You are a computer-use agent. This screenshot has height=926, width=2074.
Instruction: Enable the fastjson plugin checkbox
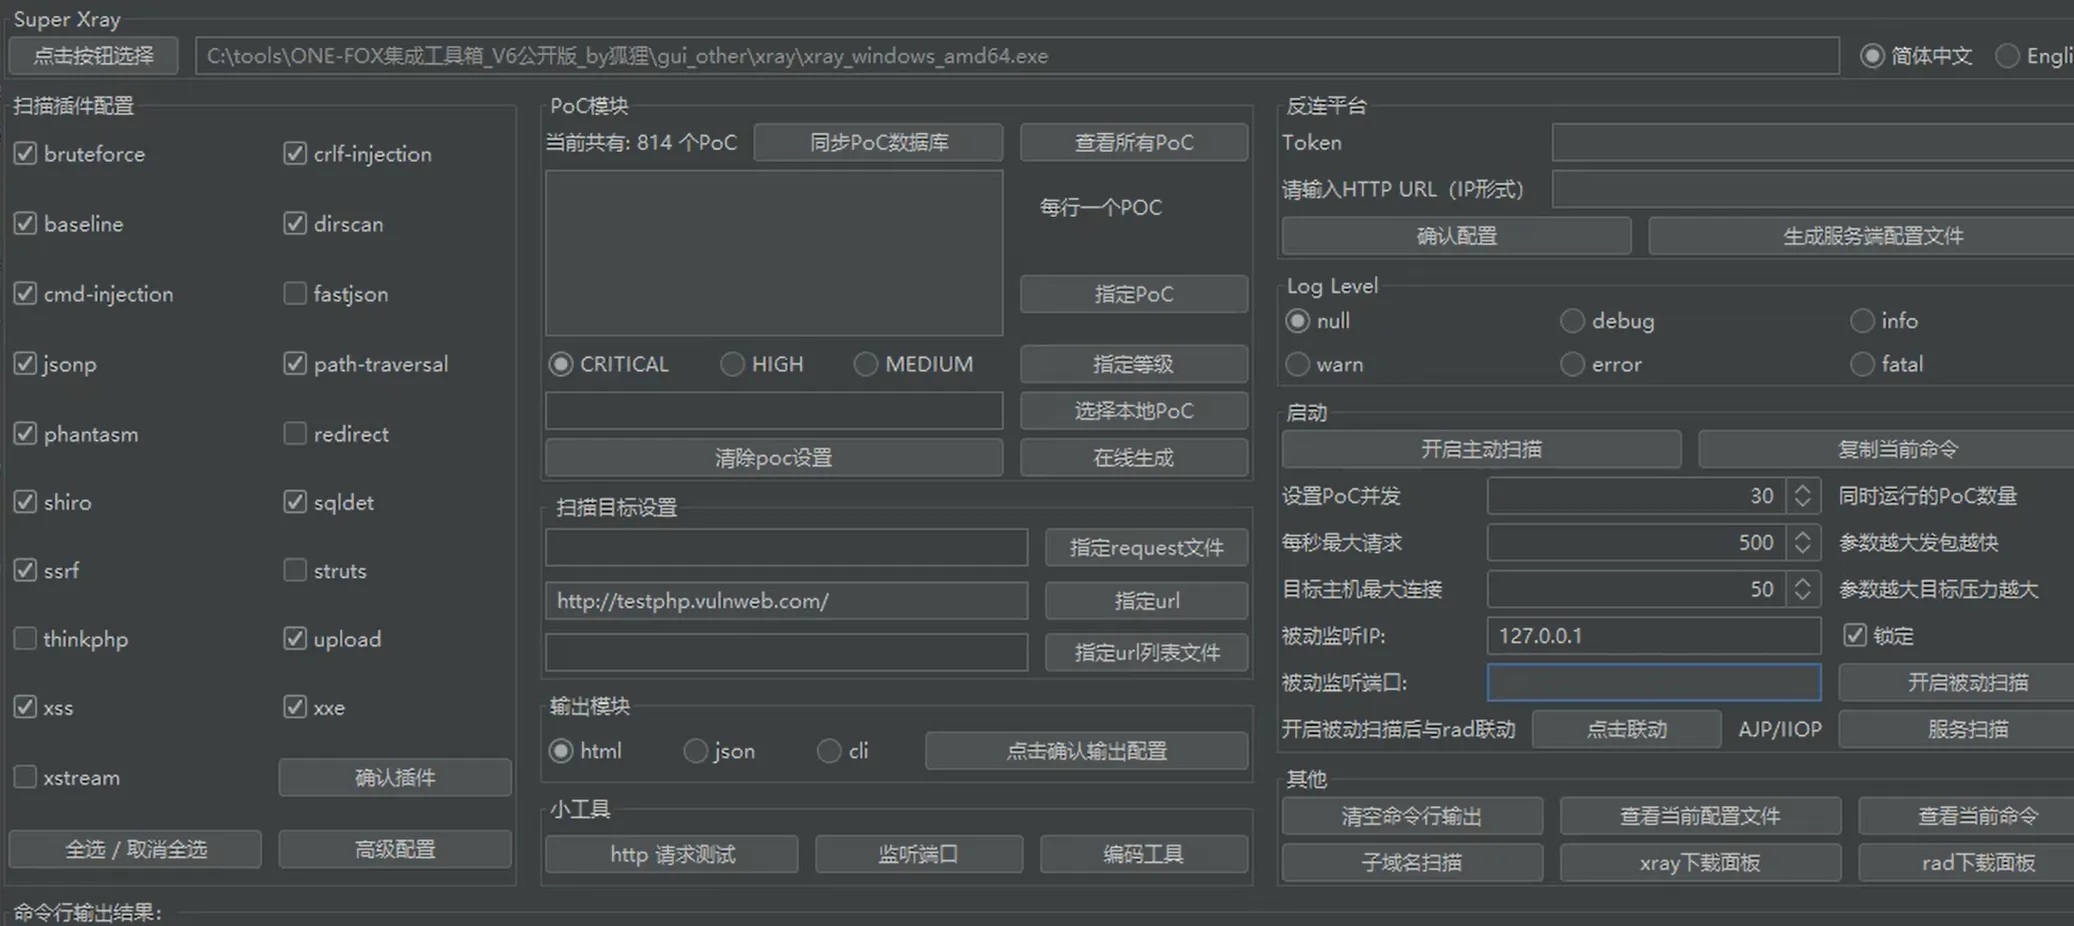point(295,293)
